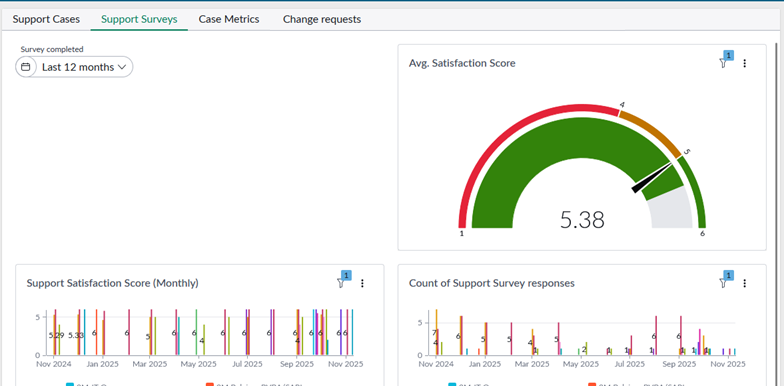The image size is (784, 386).
Task: Open three-dot menu on Support Satisfaction Score (Monthly)
Action: click(x=362, y=284)
